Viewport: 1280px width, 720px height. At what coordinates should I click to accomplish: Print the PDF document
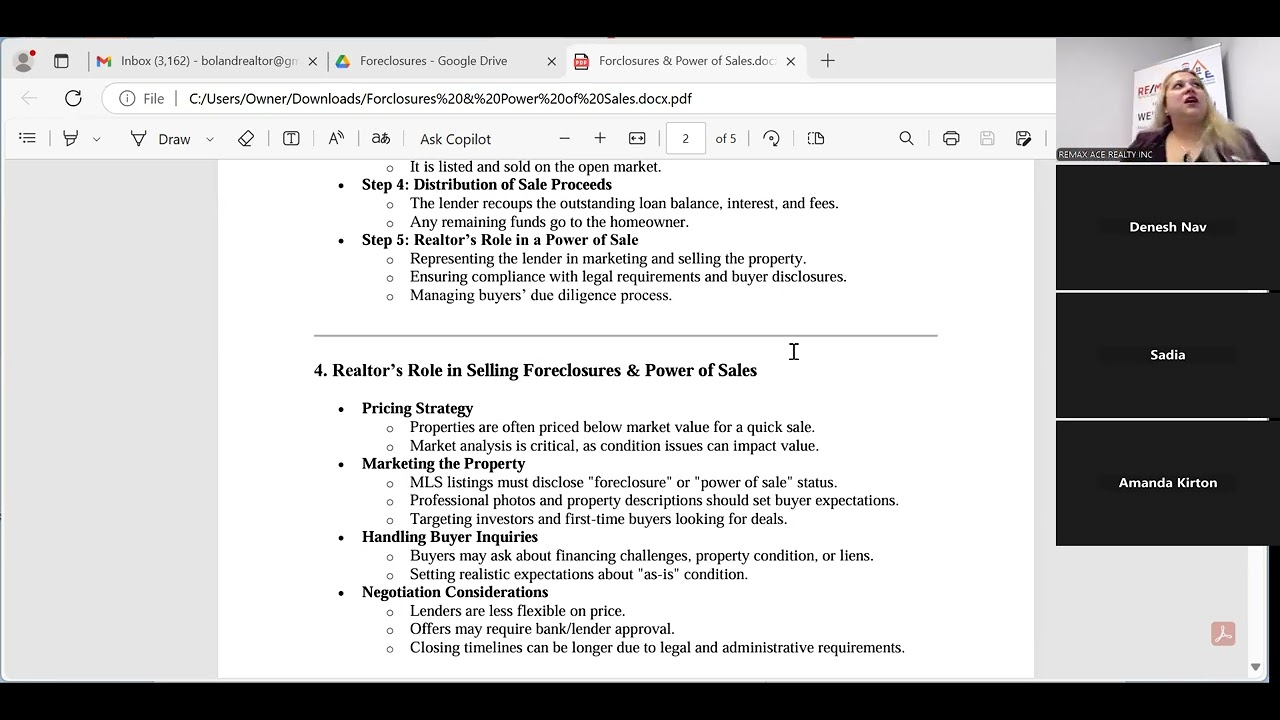click(951, 138)
